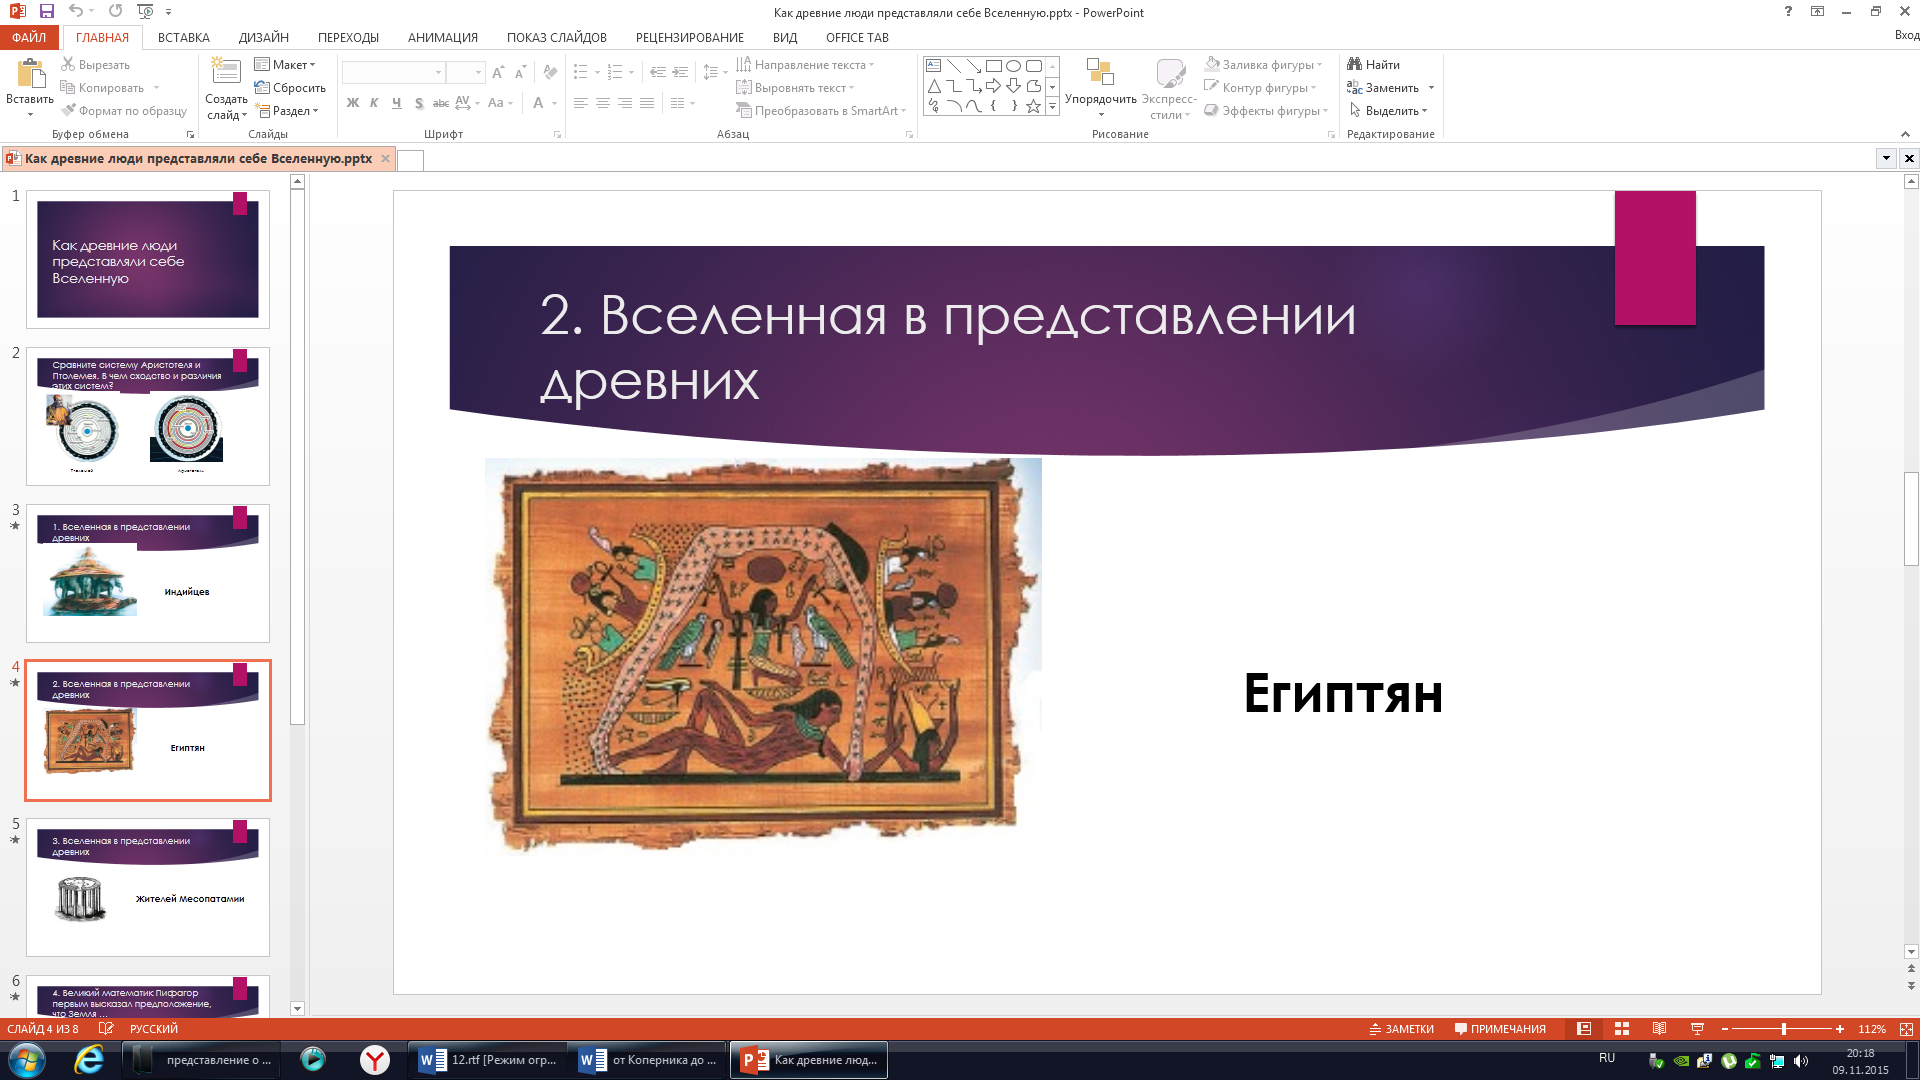Click zoom out minus button
This screenshot has width=1920, height=1080.
tap(1725, 1029)
